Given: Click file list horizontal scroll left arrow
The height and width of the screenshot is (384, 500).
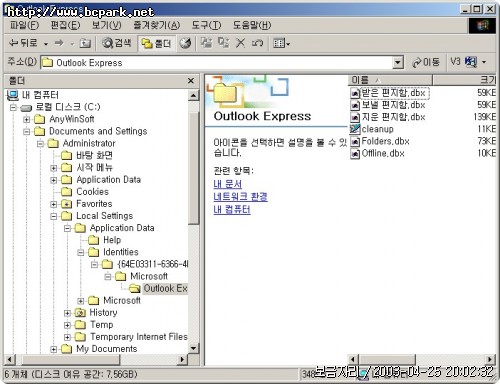Looking at the screenshot, I should tap(353, 359).
